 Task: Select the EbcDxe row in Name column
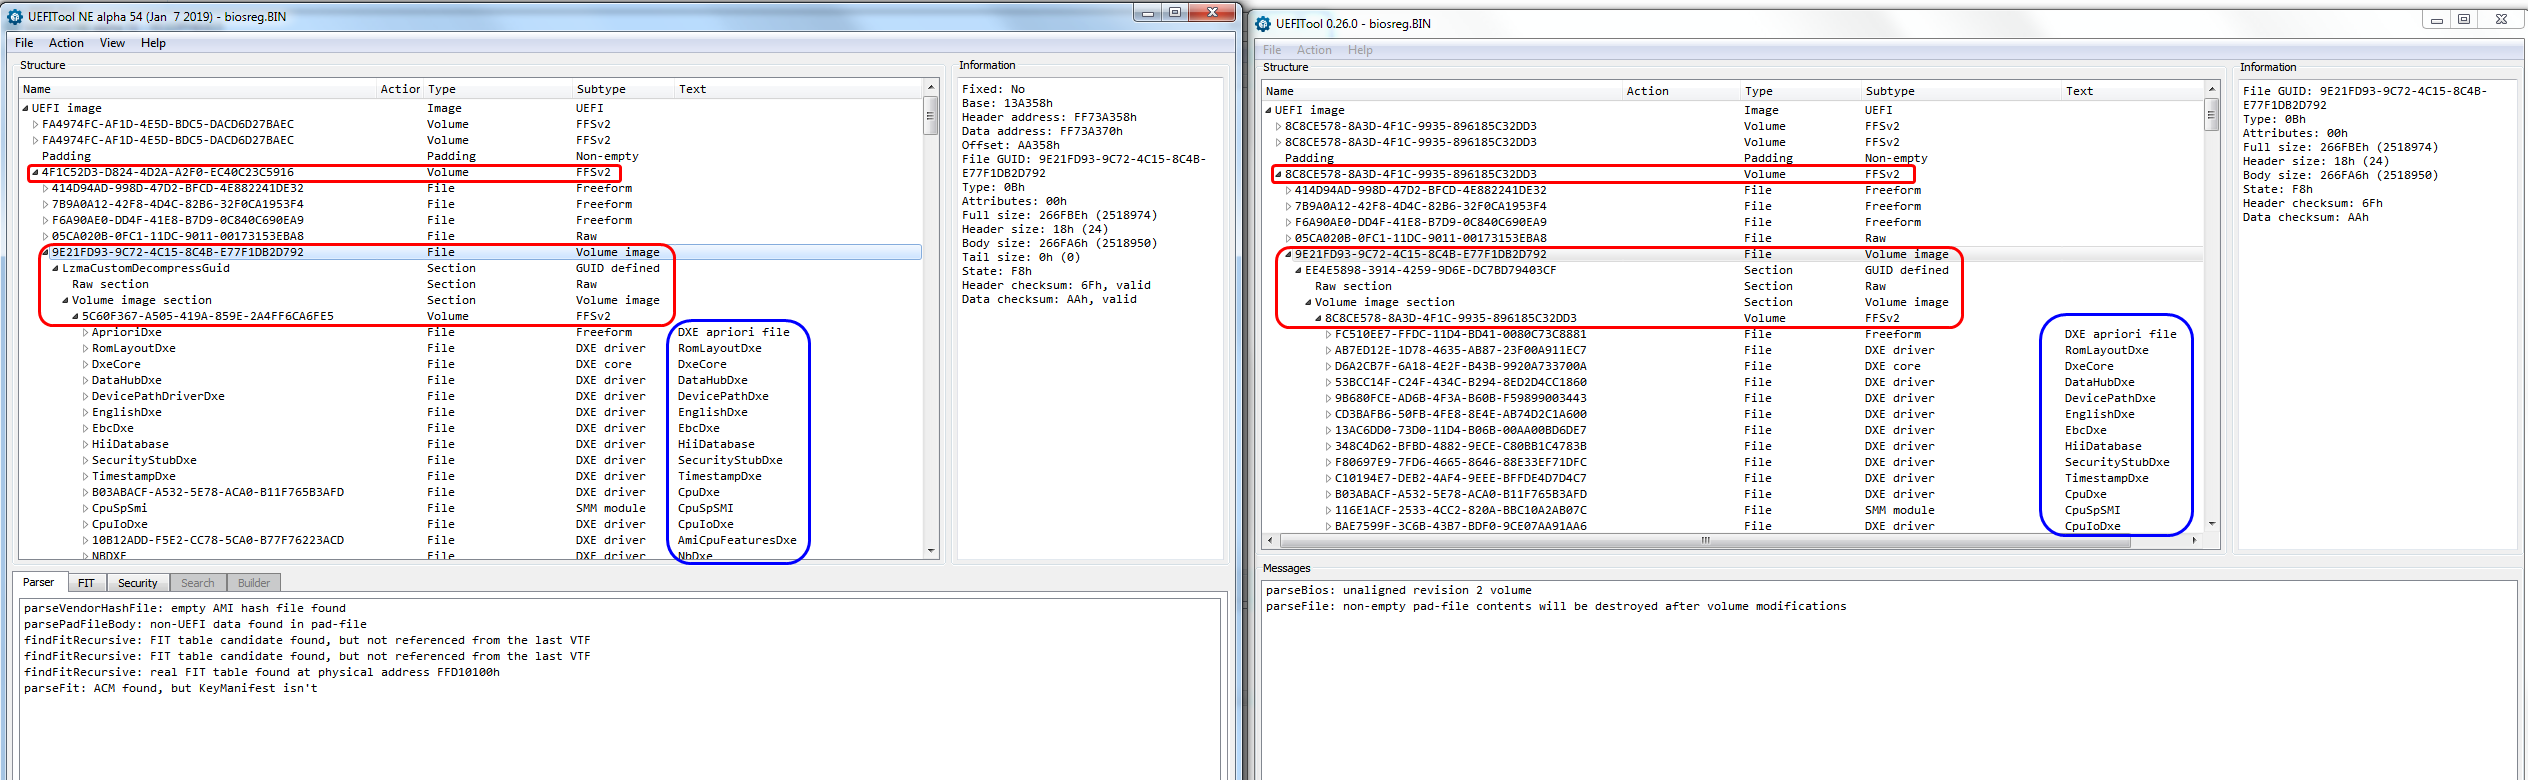(112, 428)
